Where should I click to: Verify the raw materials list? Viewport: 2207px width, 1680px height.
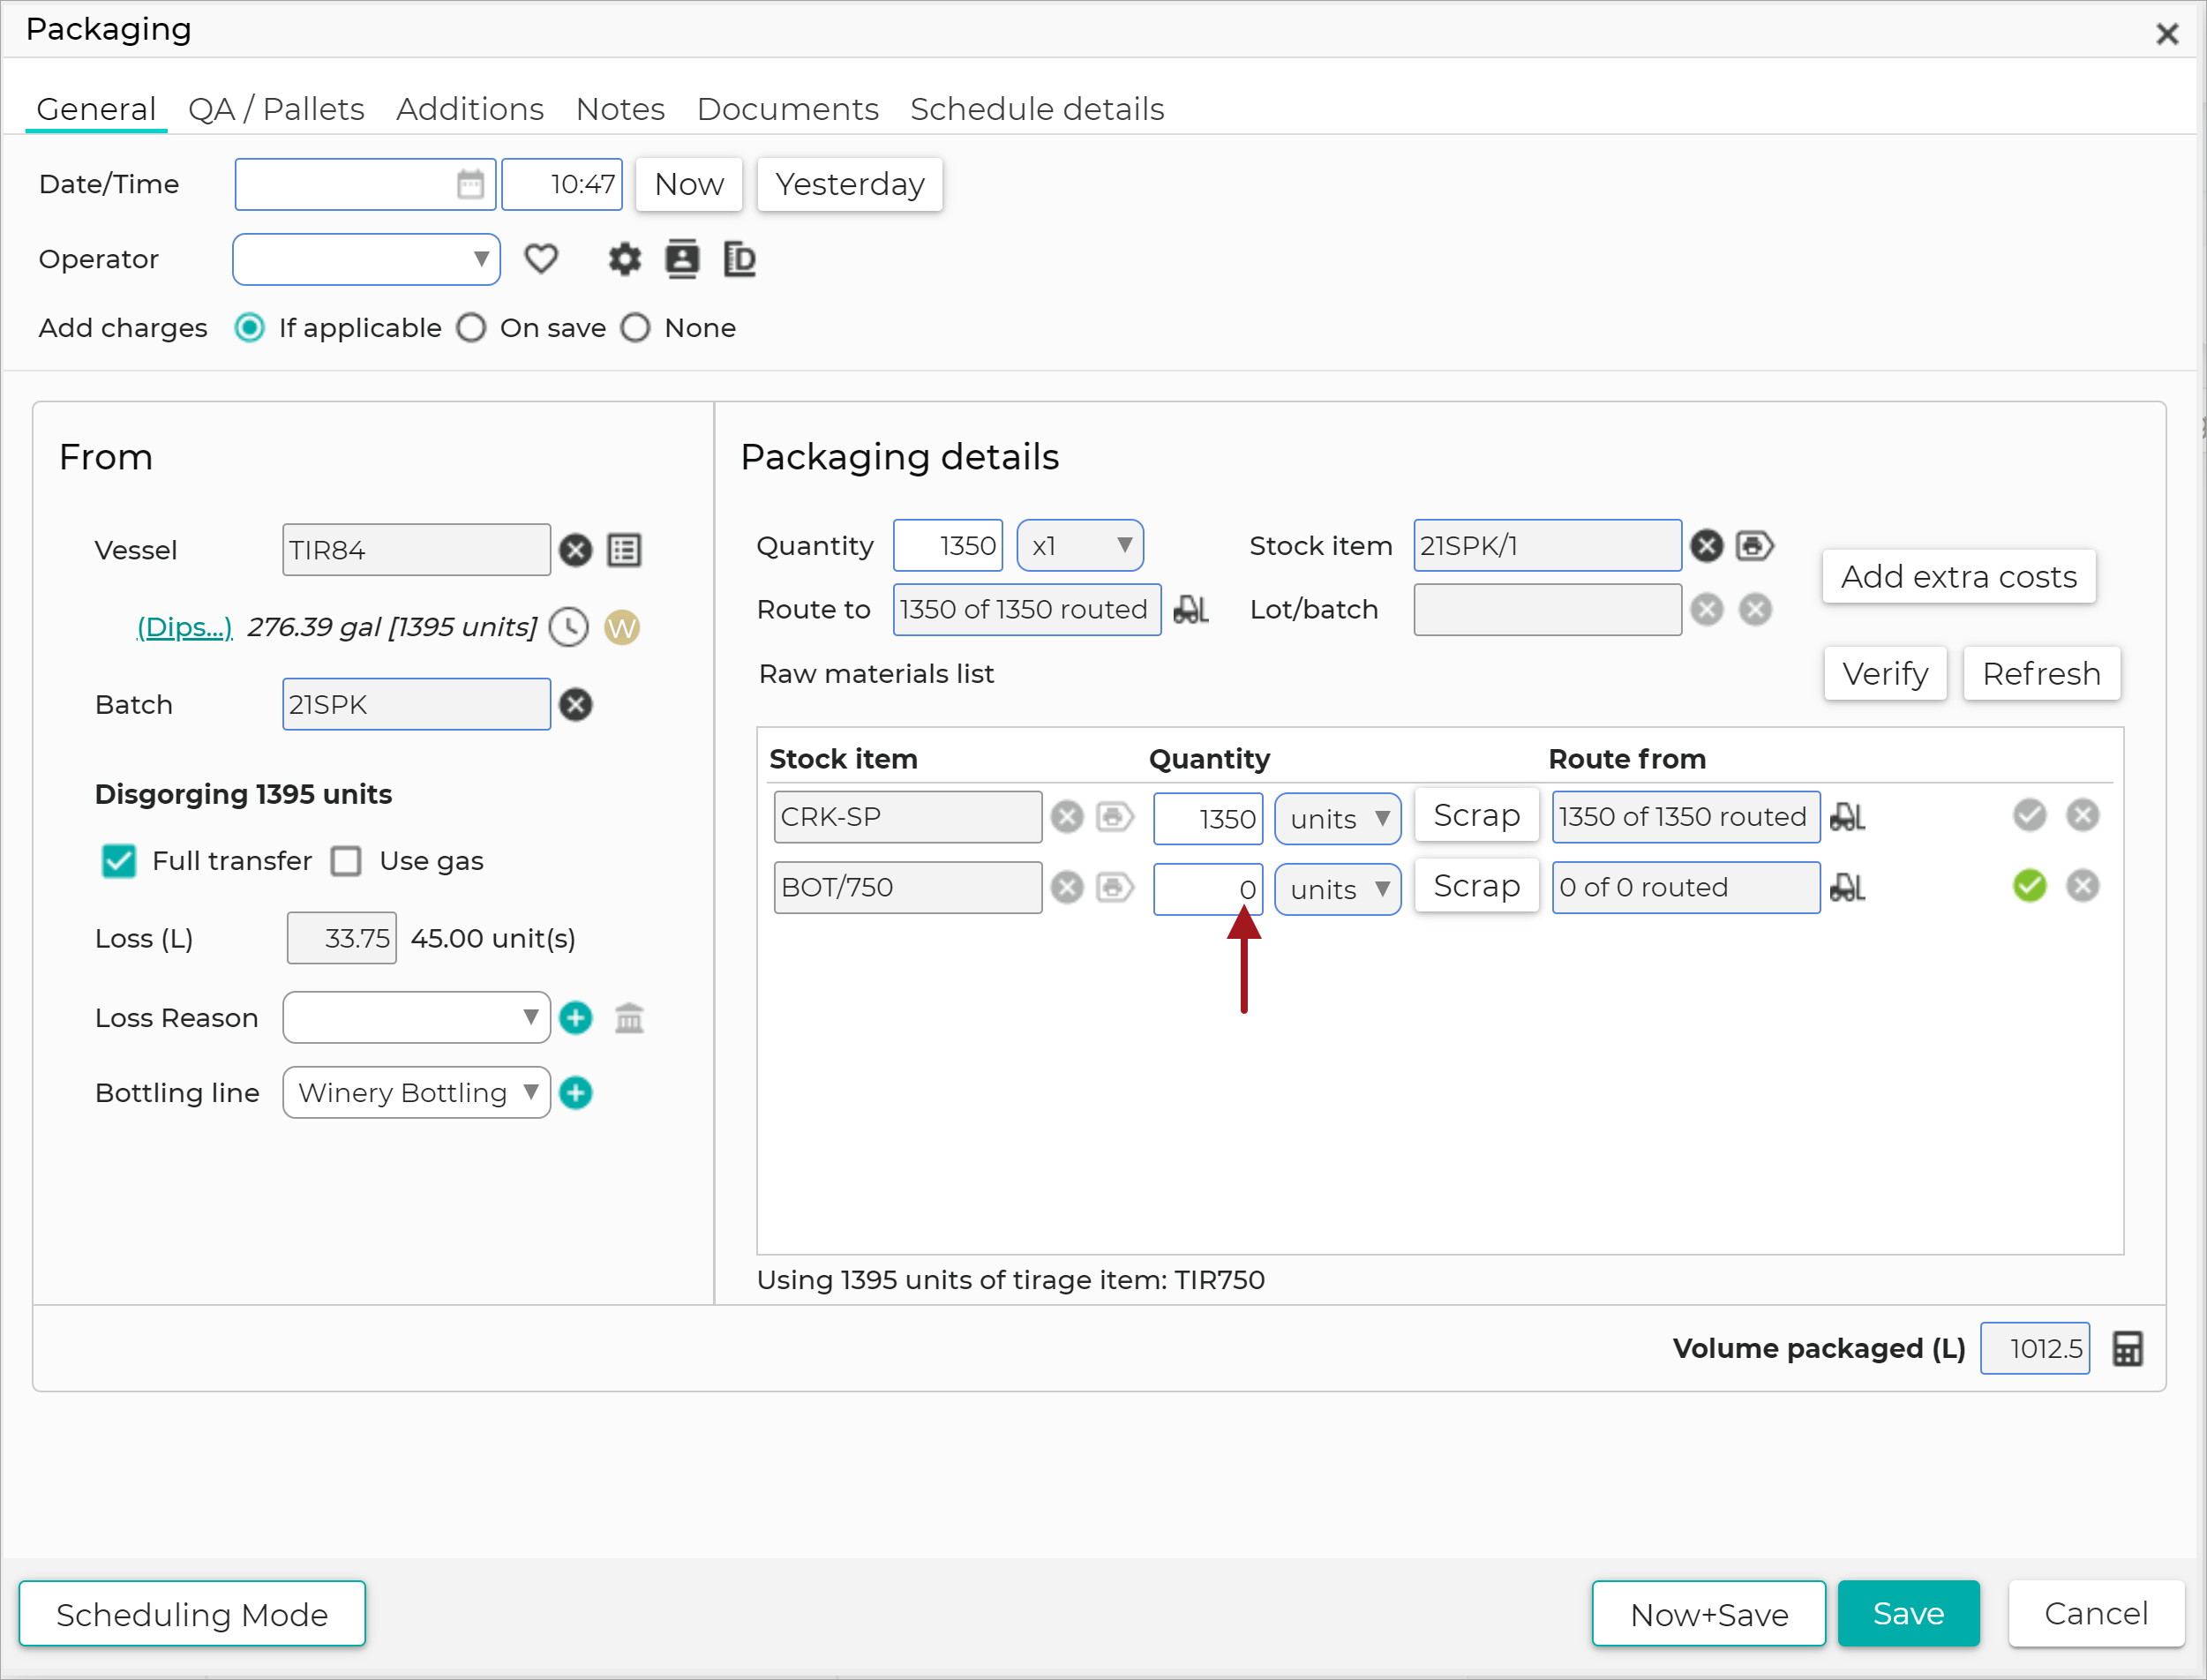click(x=1885, y=674)
